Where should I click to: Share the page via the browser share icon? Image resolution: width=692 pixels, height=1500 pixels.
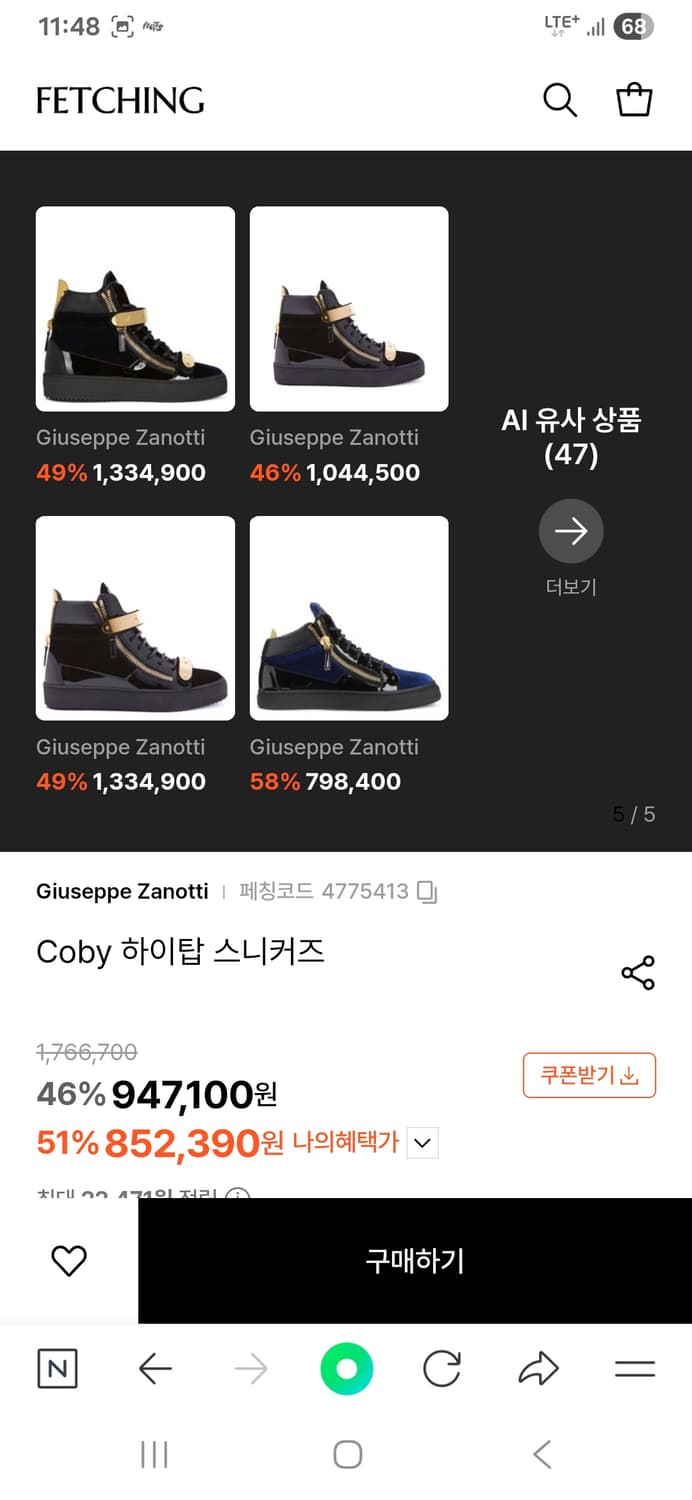(538, 1369)
